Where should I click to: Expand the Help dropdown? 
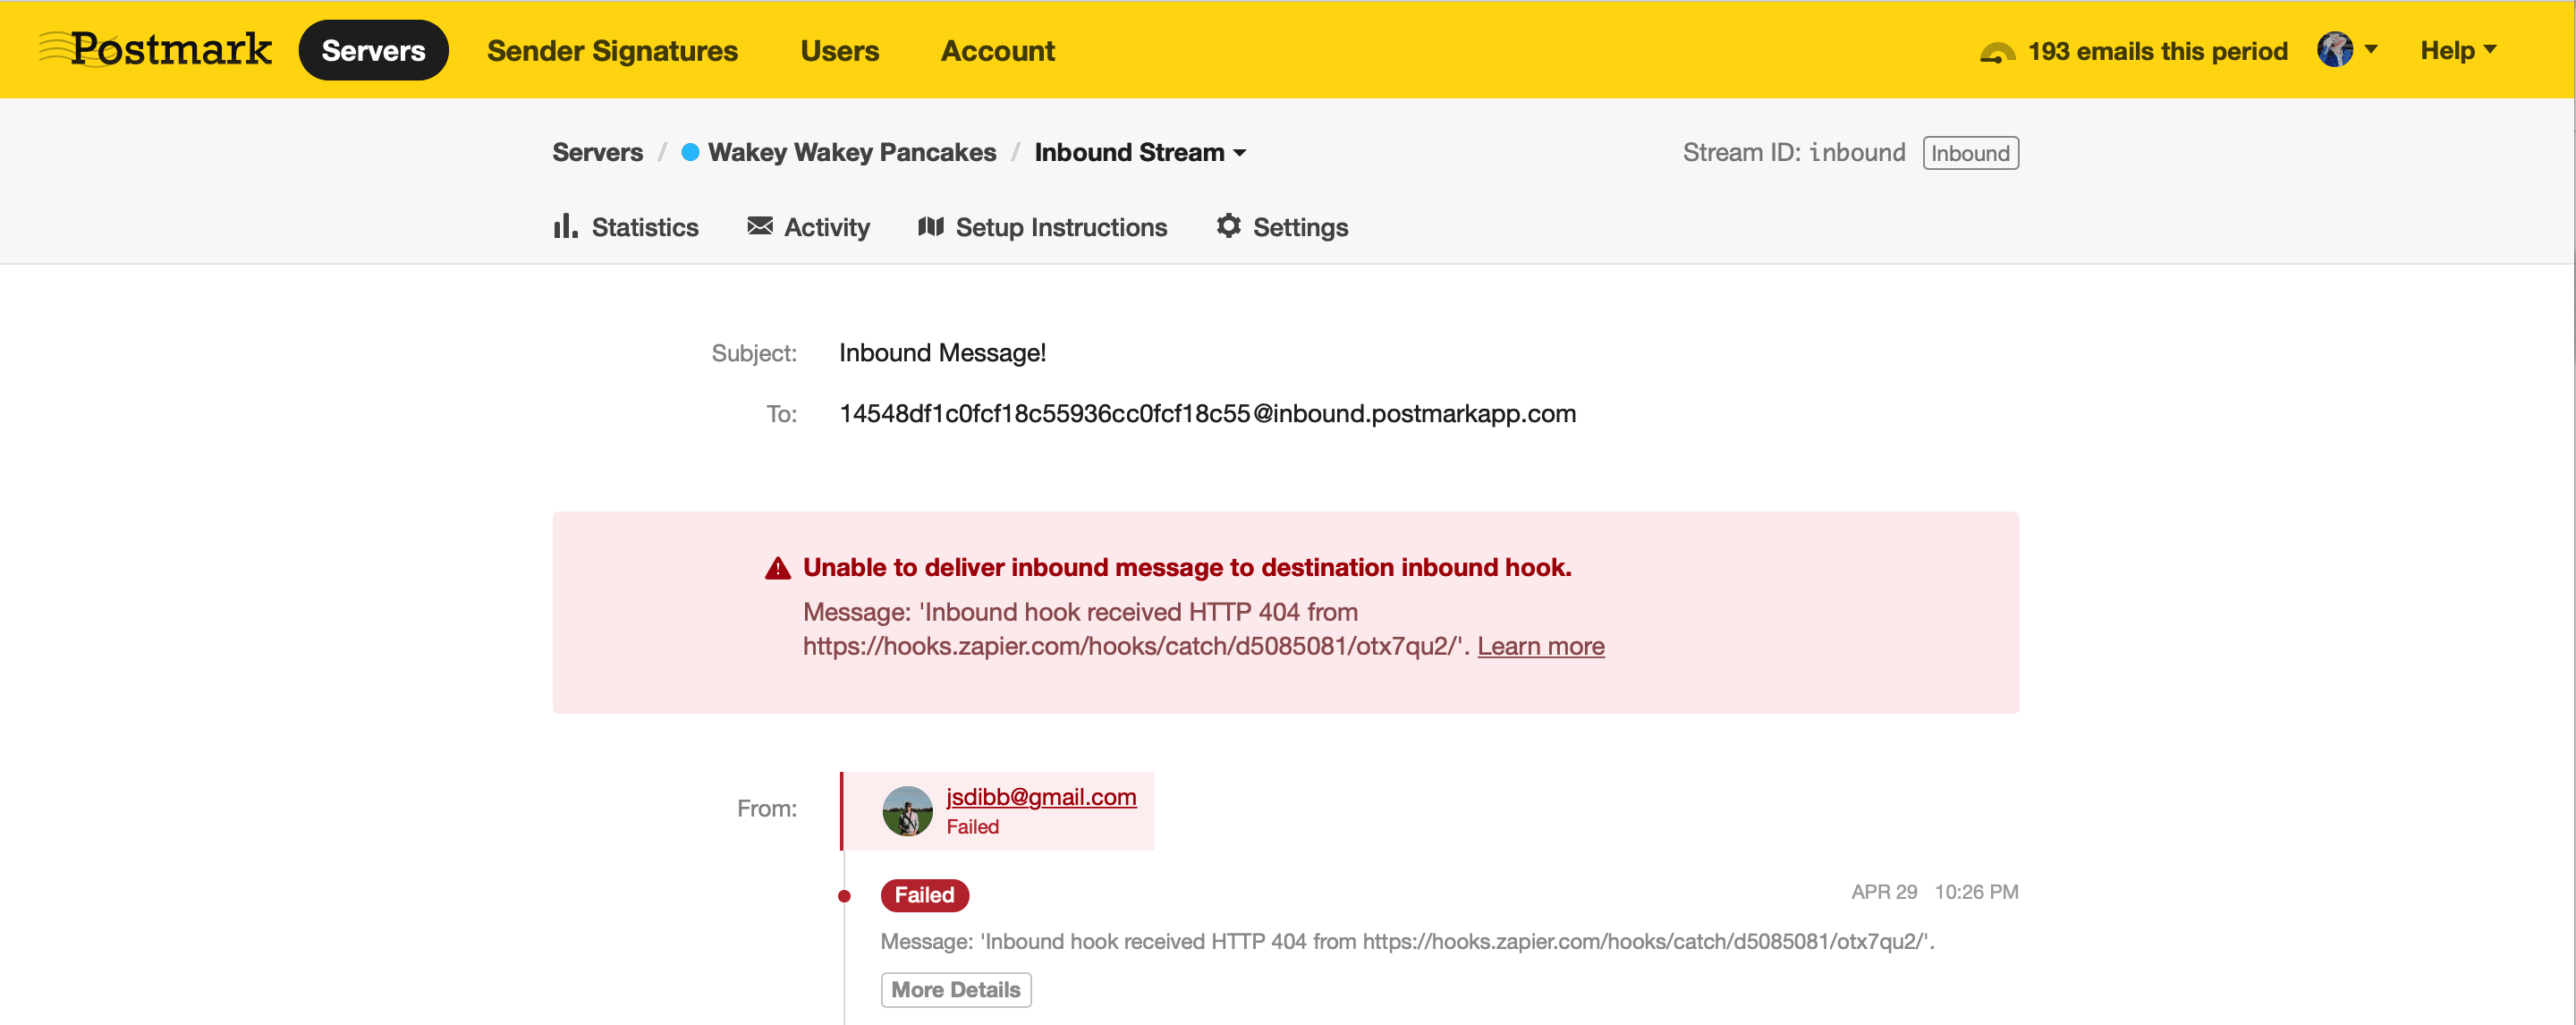(2458, 50)
